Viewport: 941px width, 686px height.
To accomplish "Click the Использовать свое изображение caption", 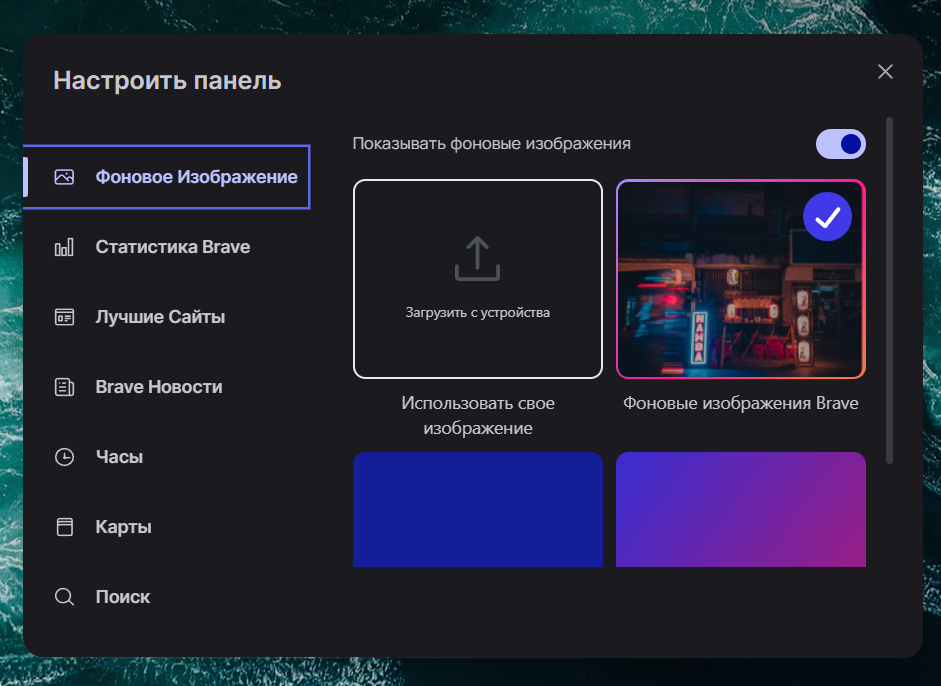I will [478, 415].
